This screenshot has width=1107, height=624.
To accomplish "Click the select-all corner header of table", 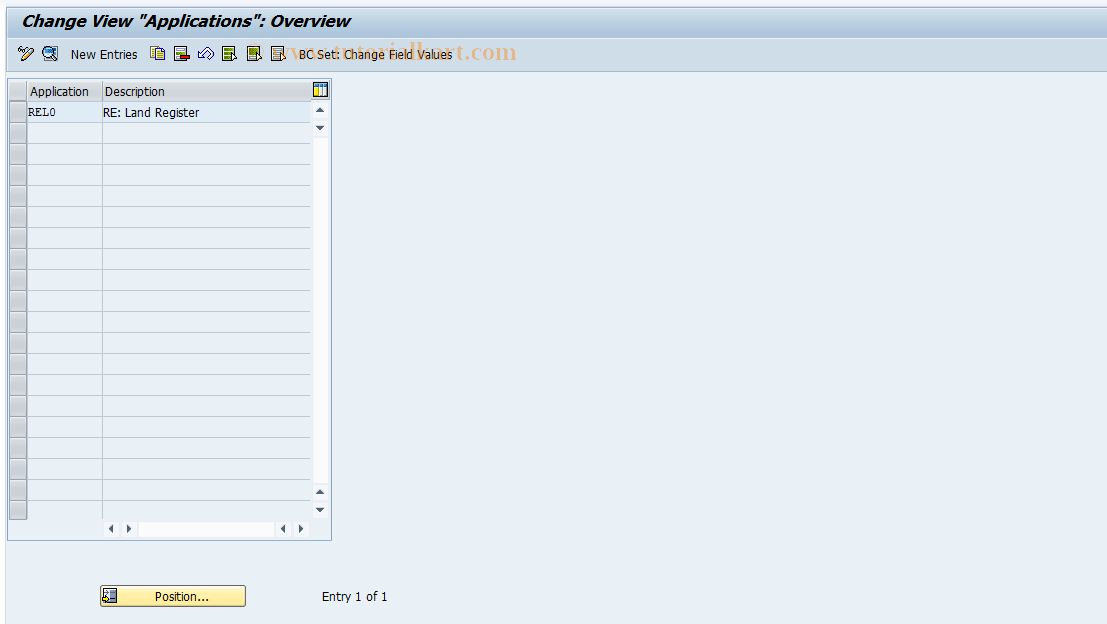I will coord(18,91).
